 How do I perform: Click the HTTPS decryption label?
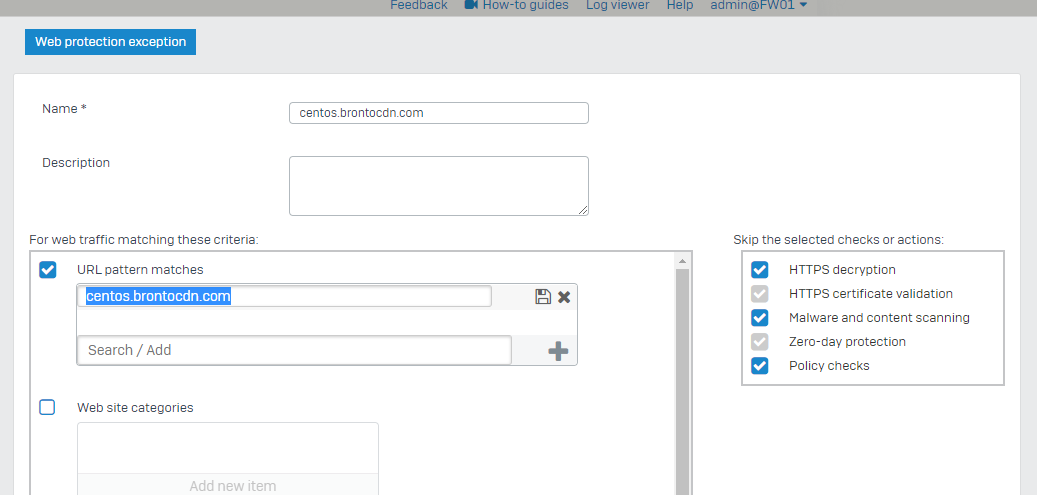[842, 269]
